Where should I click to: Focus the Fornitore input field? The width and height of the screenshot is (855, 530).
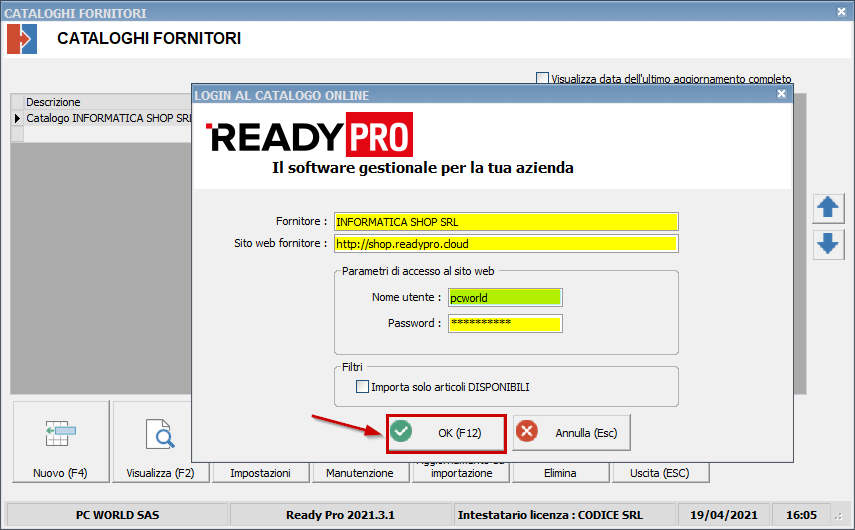pos(506,222)
